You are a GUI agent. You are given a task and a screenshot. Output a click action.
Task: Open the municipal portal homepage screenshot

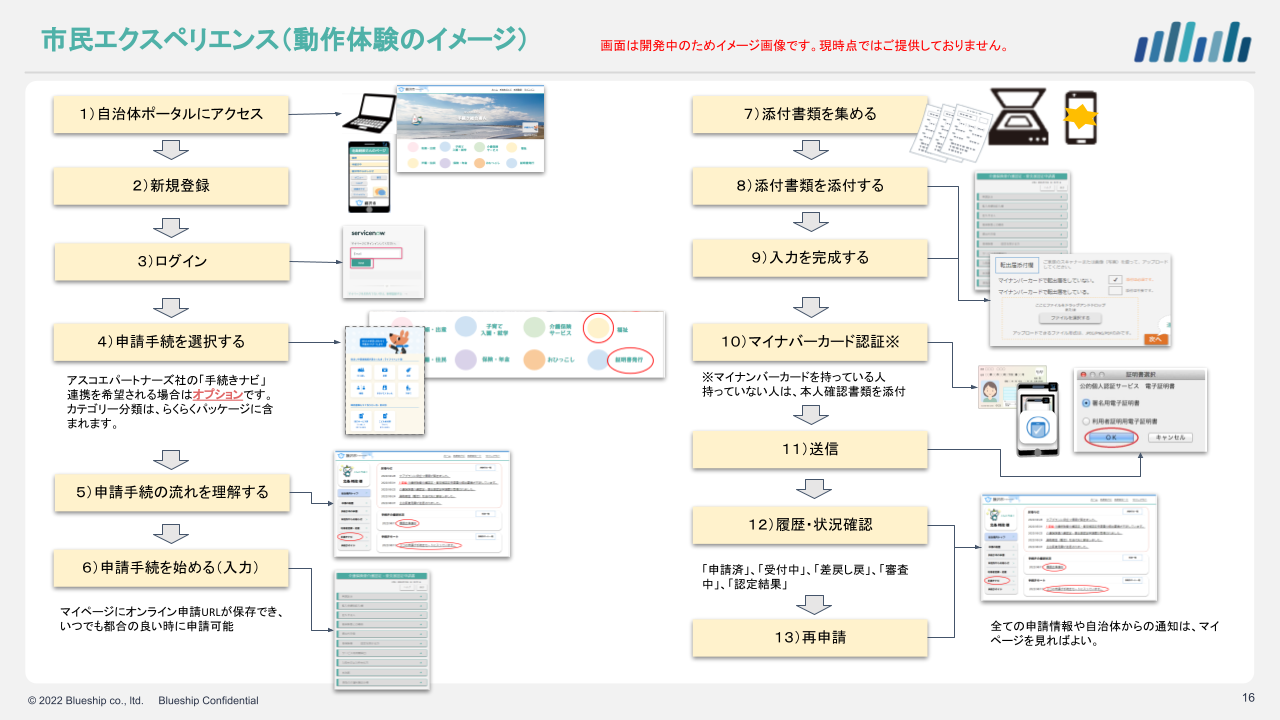[470, 129]
